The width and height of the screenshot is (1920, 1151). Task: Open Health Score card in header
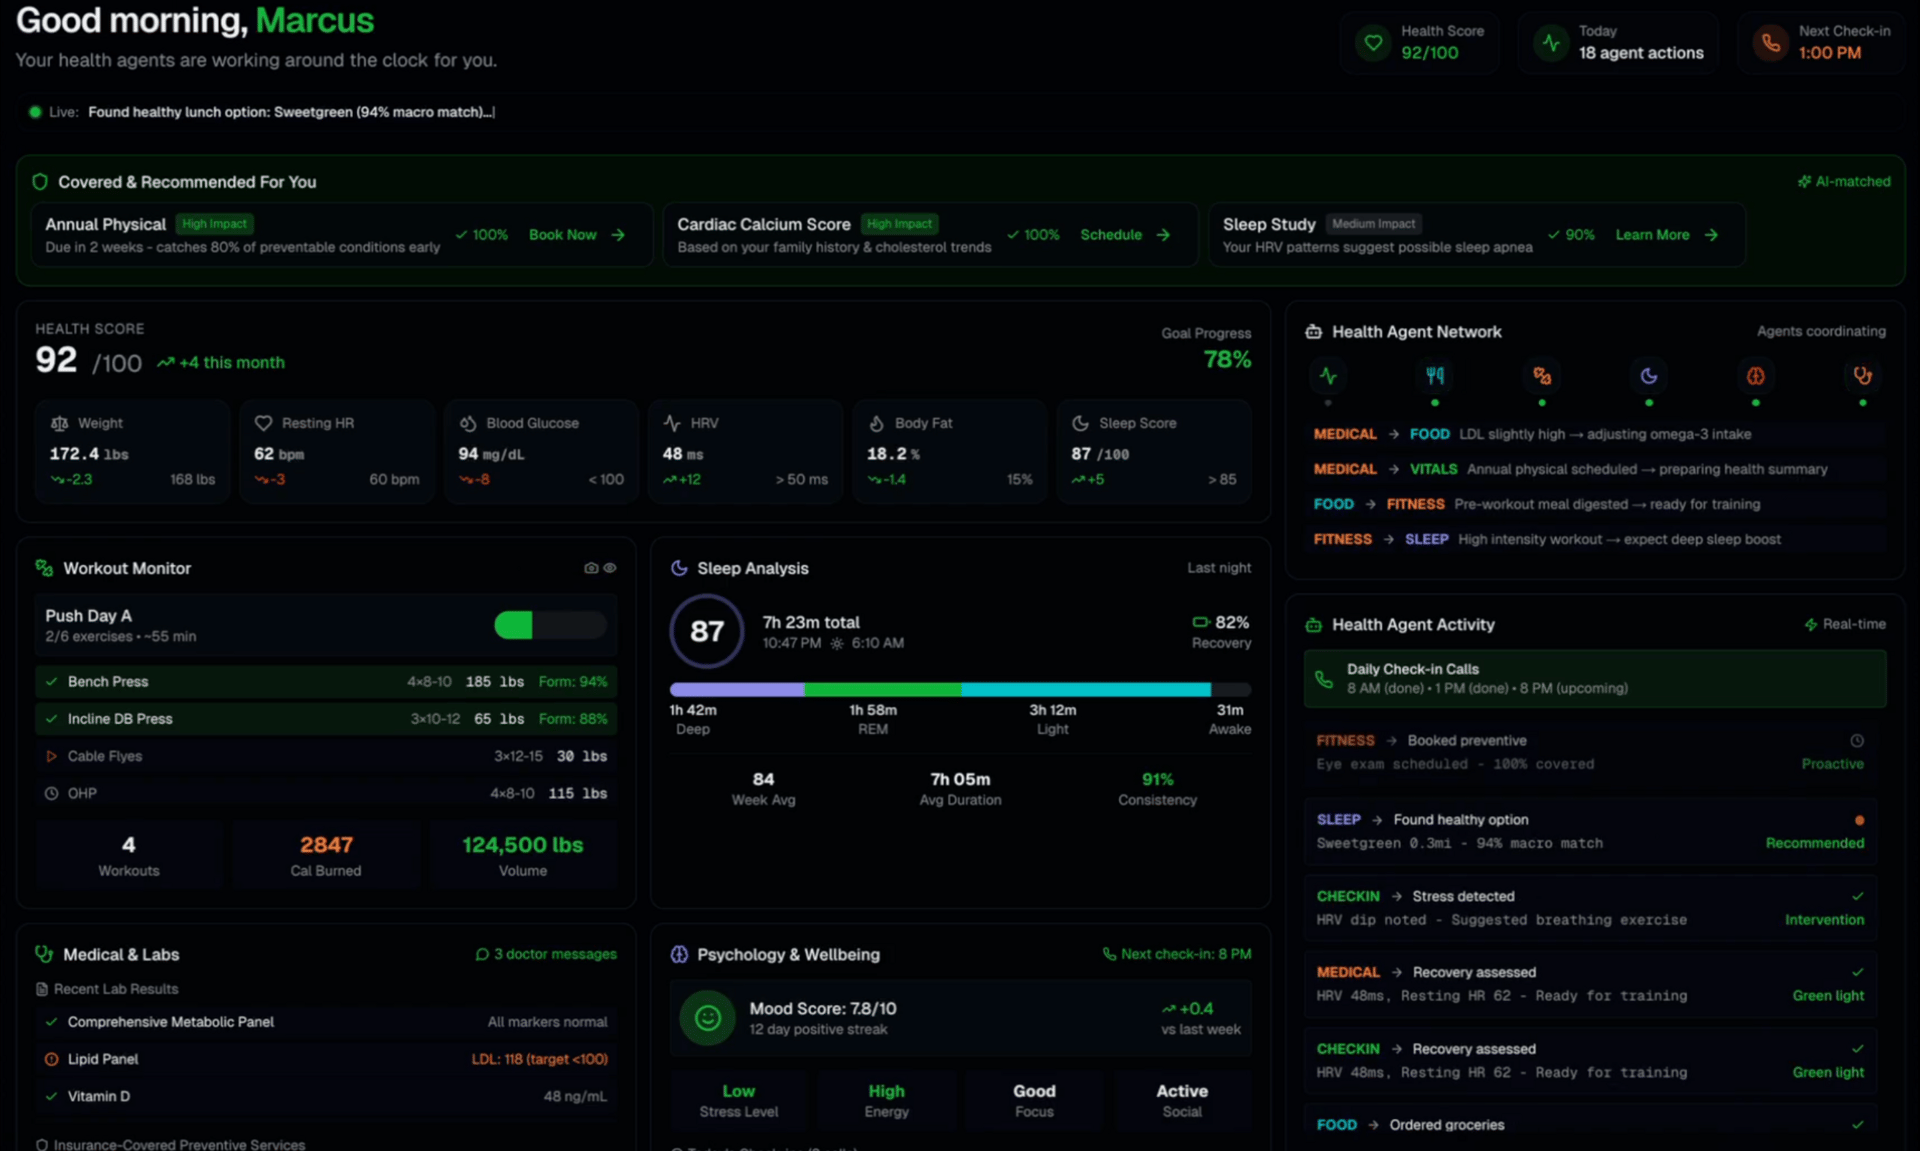coord(1420,43)
